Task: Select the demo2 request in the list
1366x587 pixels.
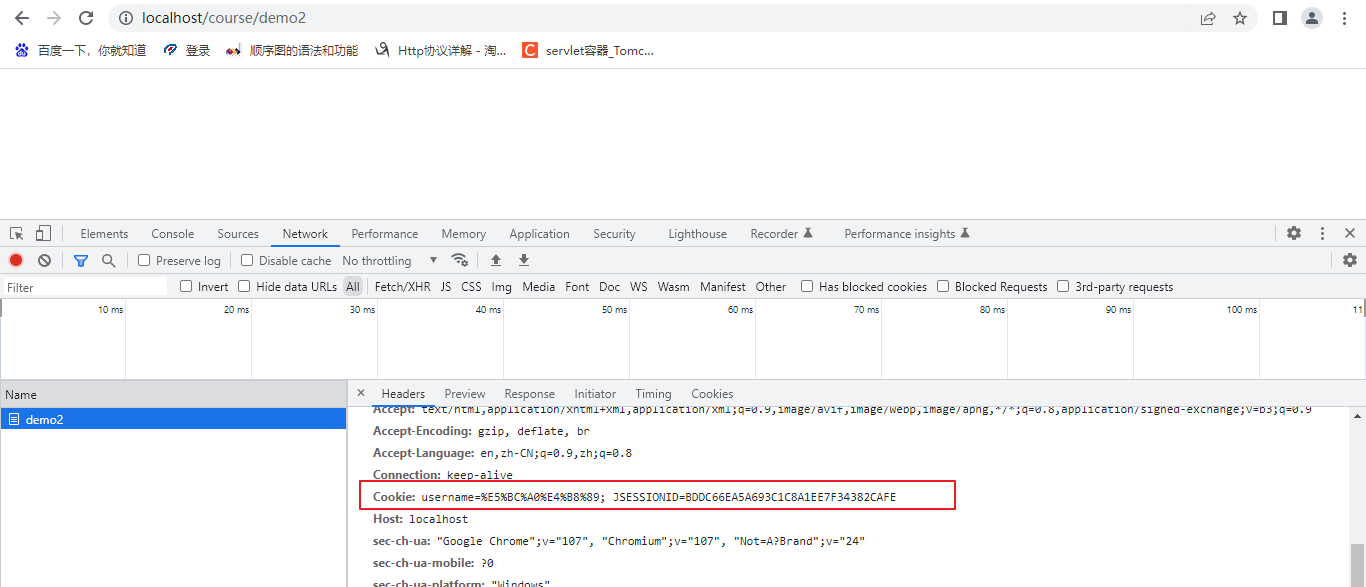Action: pos(45,419)
